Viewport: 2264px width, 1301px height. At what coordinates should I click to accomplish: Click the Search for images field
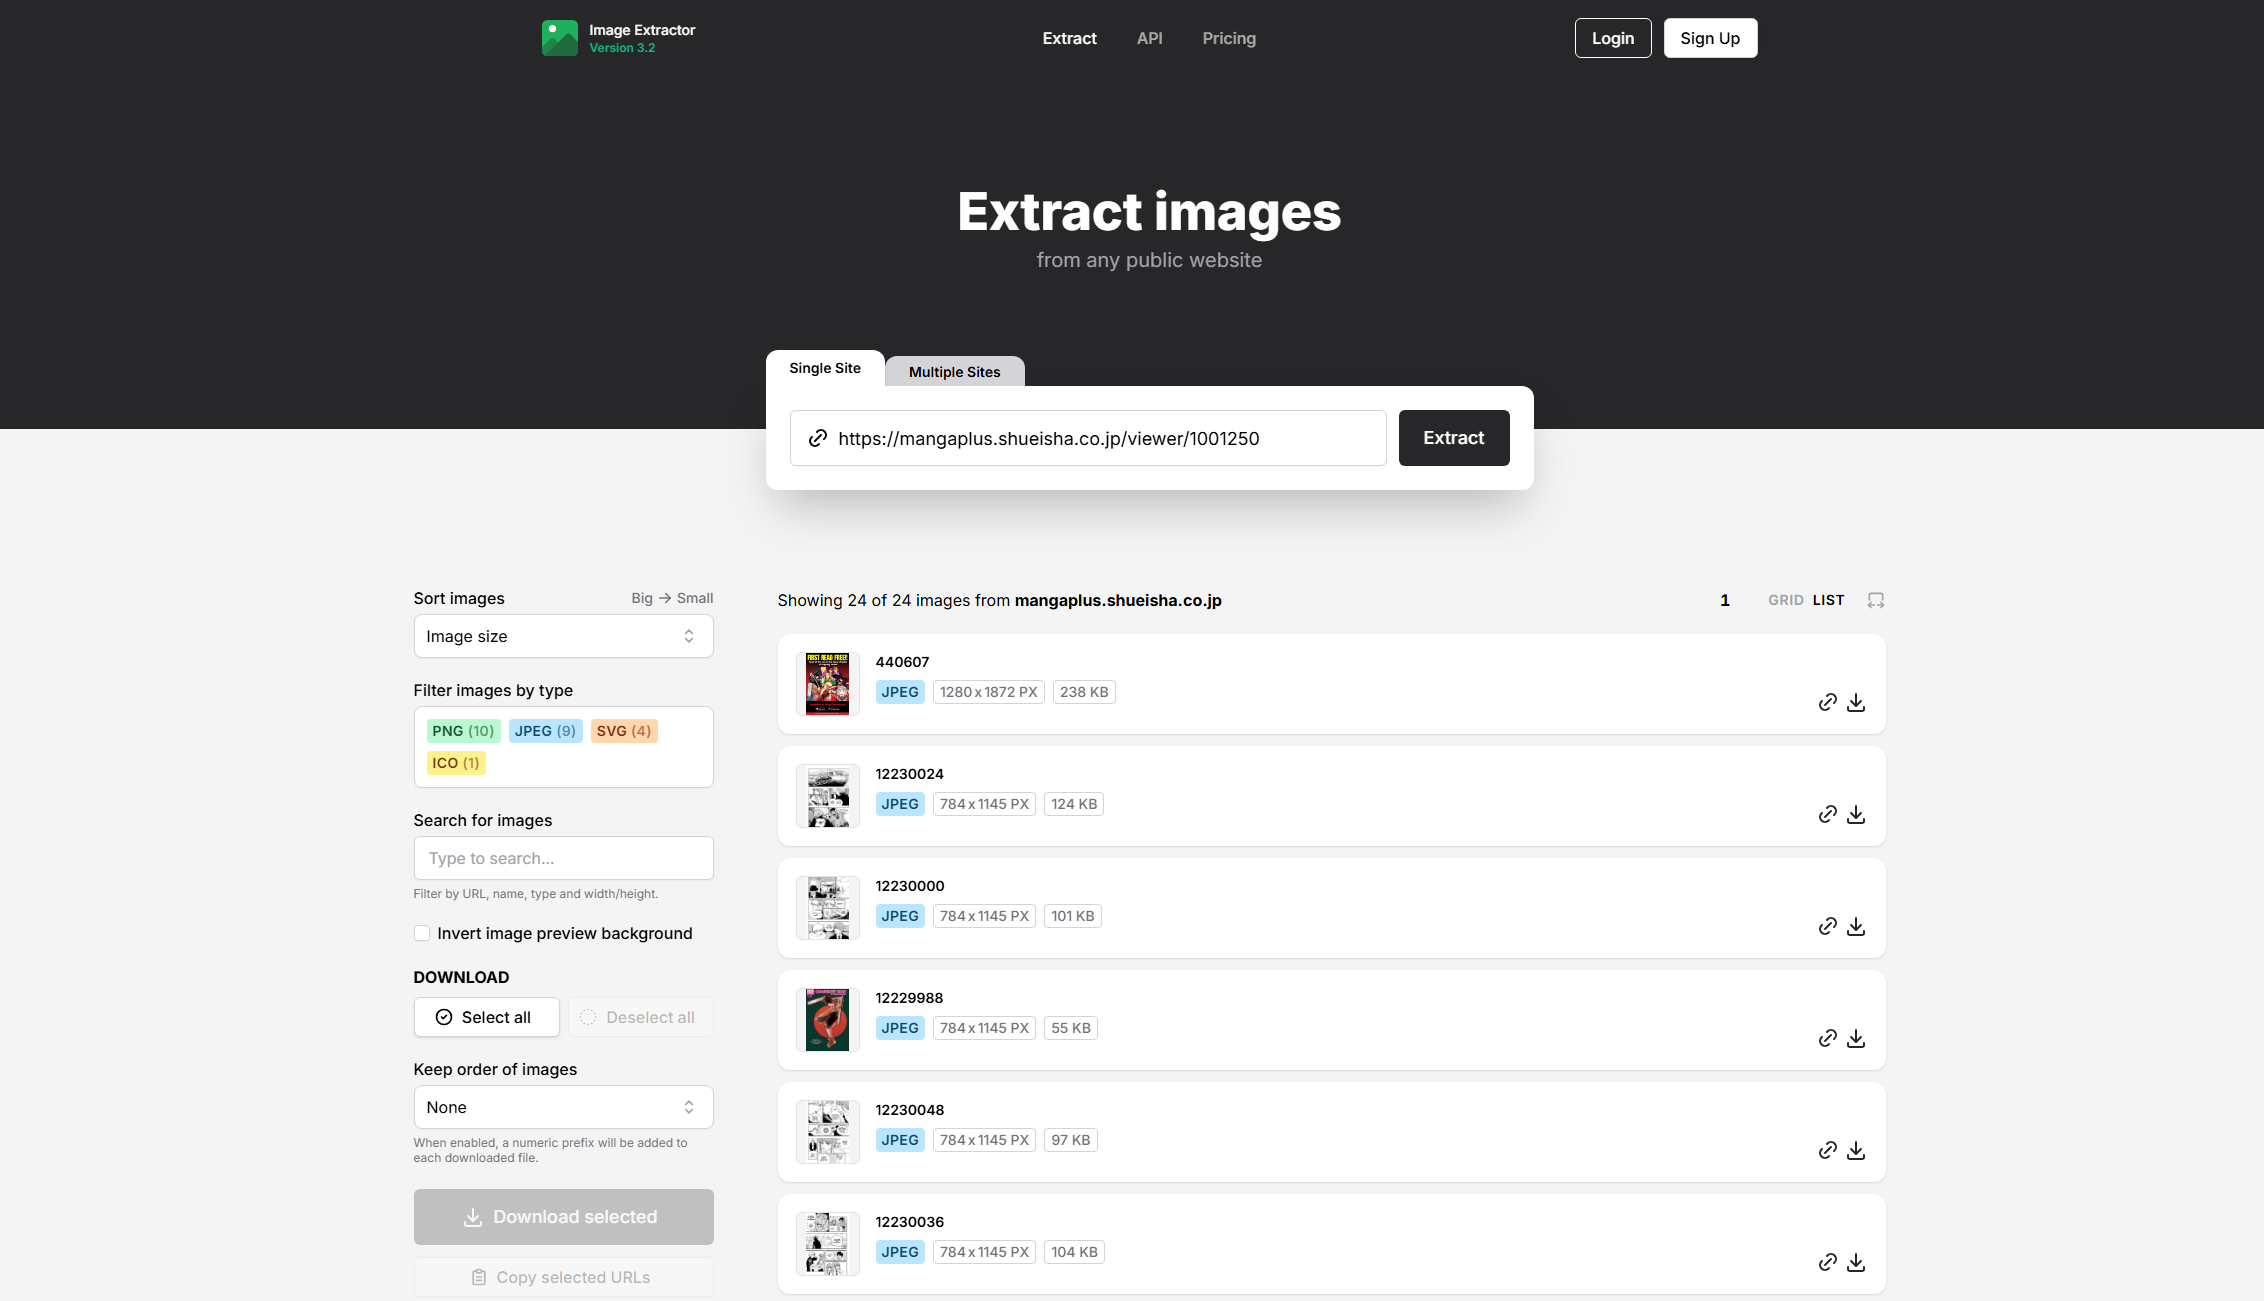pyautogui.click(x=563, y=858)
